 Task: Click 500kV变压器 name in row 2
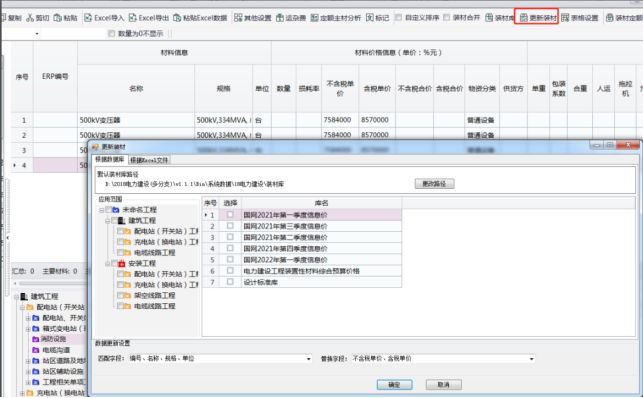pos(100,135)
